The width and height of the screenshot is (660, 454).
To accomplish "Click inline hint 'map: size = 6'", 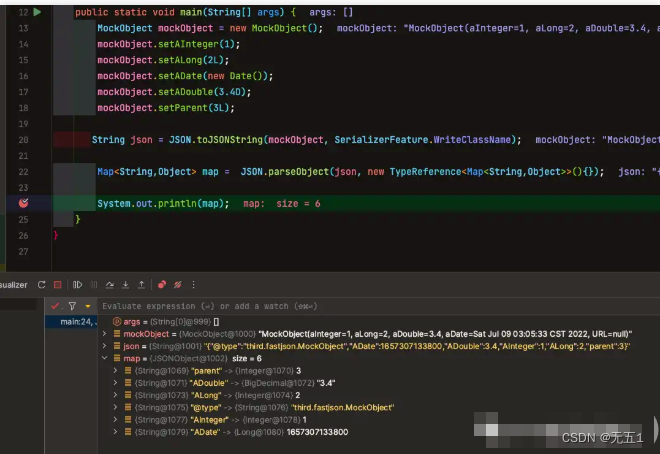I will (282, 204).
